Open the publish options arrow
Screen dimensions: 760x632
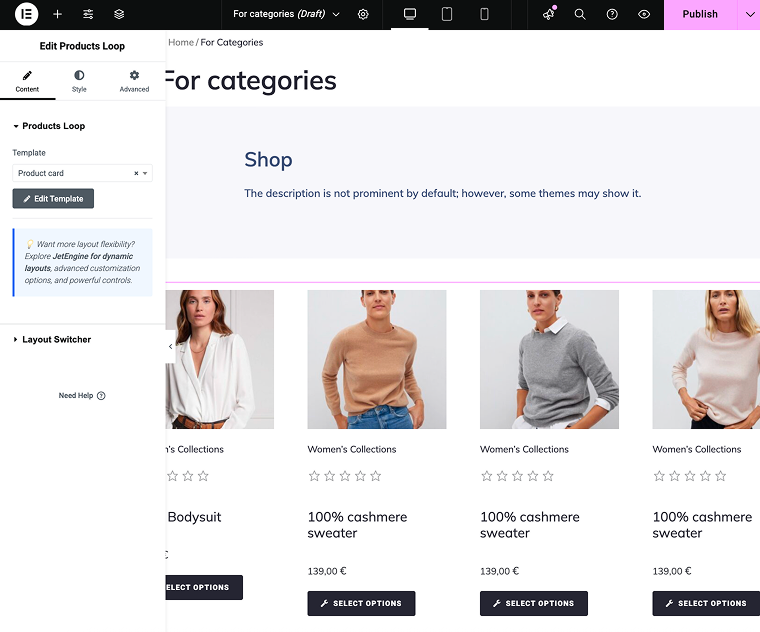click(749, 15)
